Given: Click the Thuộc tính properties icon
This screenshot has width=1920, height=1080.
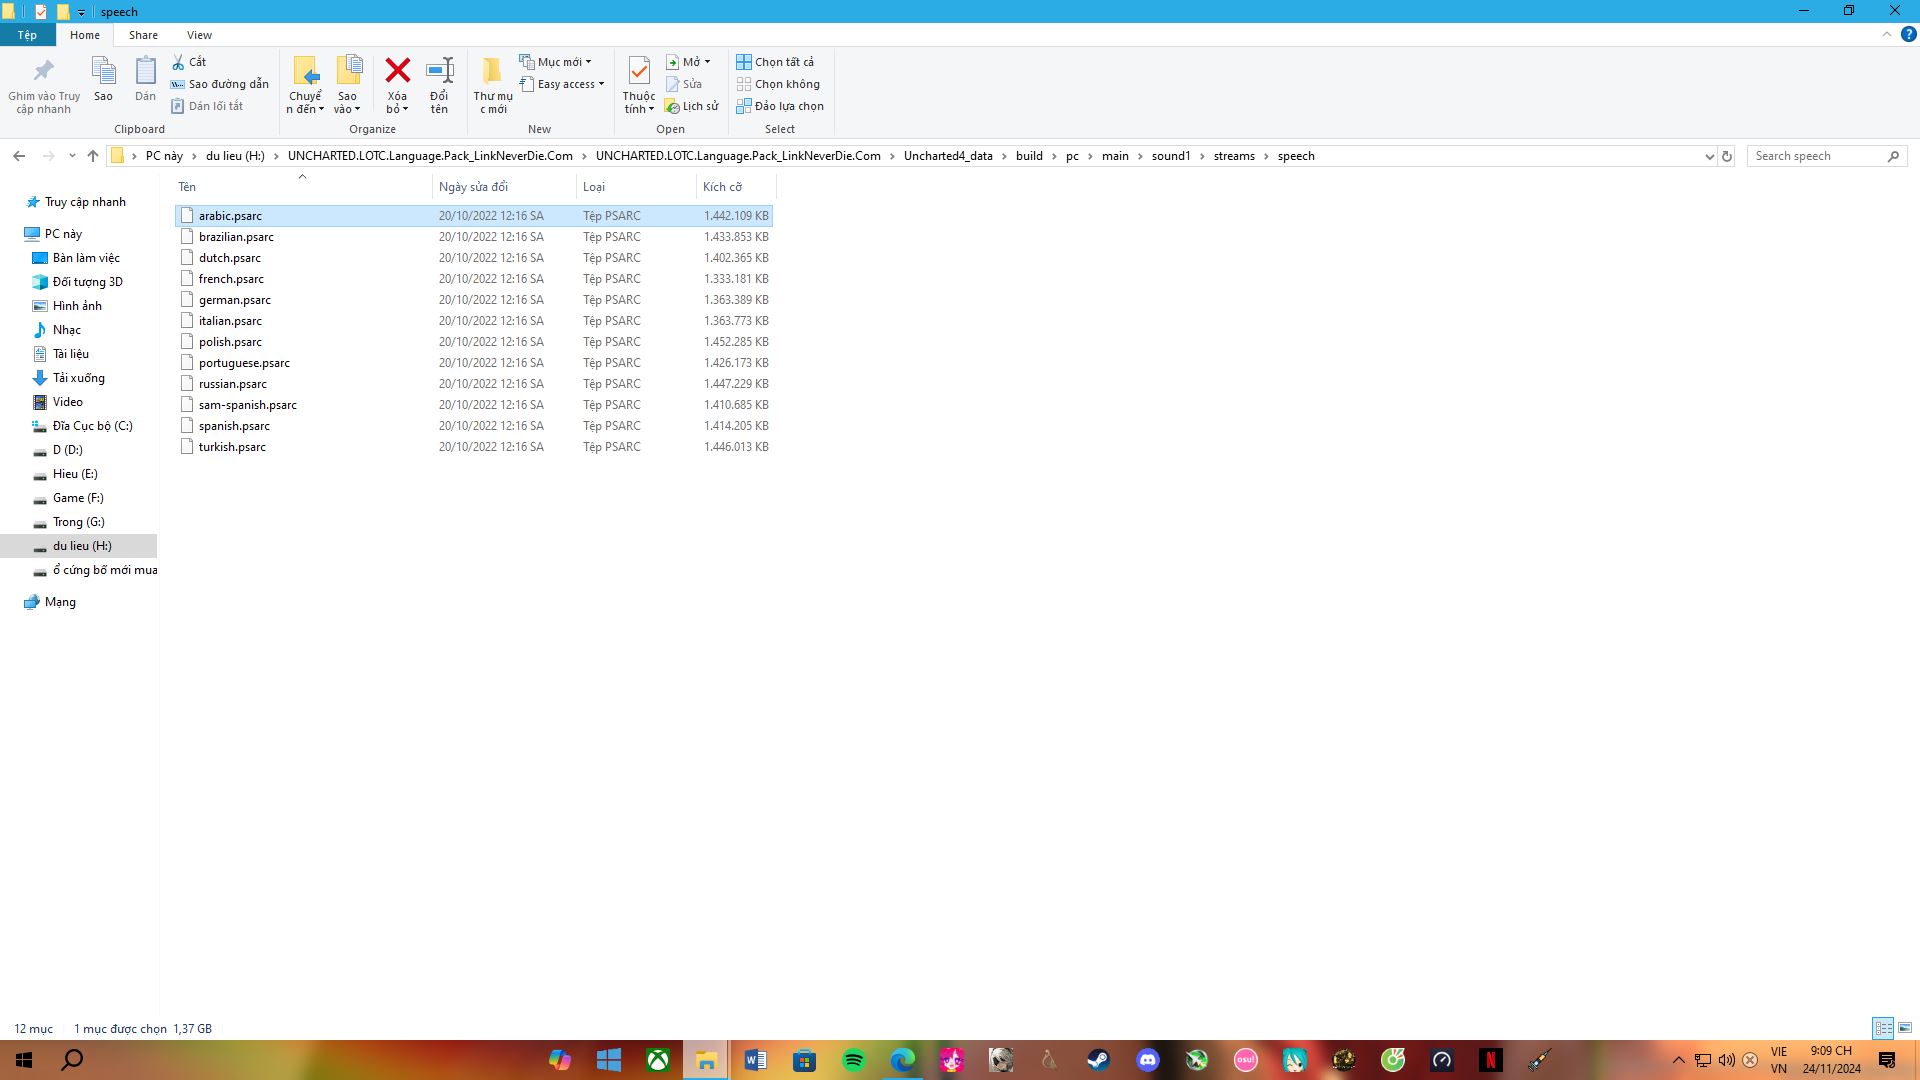Looking at the screenshot, I should pyautogui.click(x=638, y=71).
